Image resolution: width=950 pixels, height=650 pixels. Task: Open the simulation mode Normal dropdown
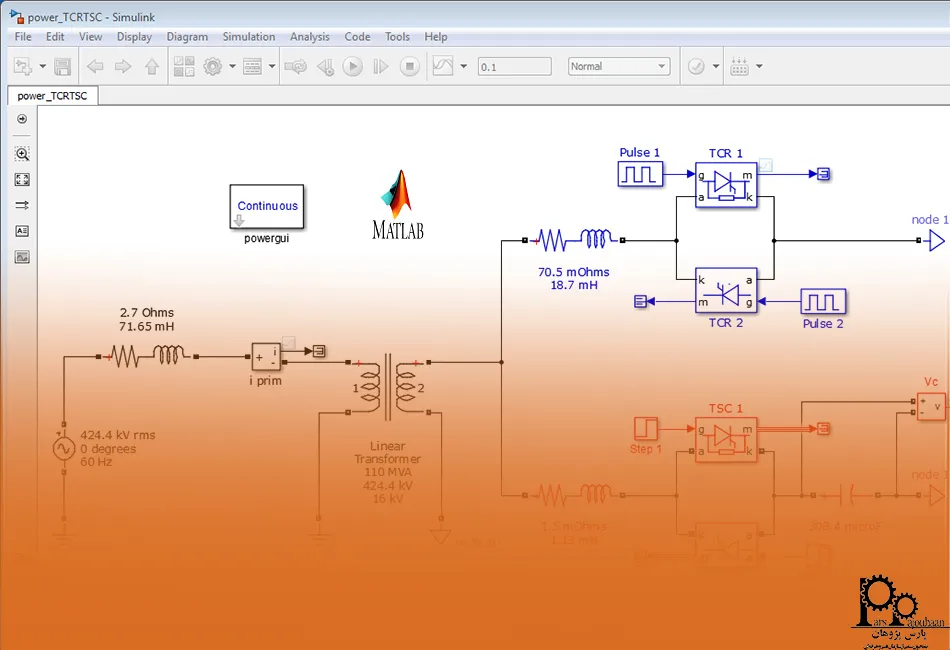pyautogui.click(x=618, y=67)
